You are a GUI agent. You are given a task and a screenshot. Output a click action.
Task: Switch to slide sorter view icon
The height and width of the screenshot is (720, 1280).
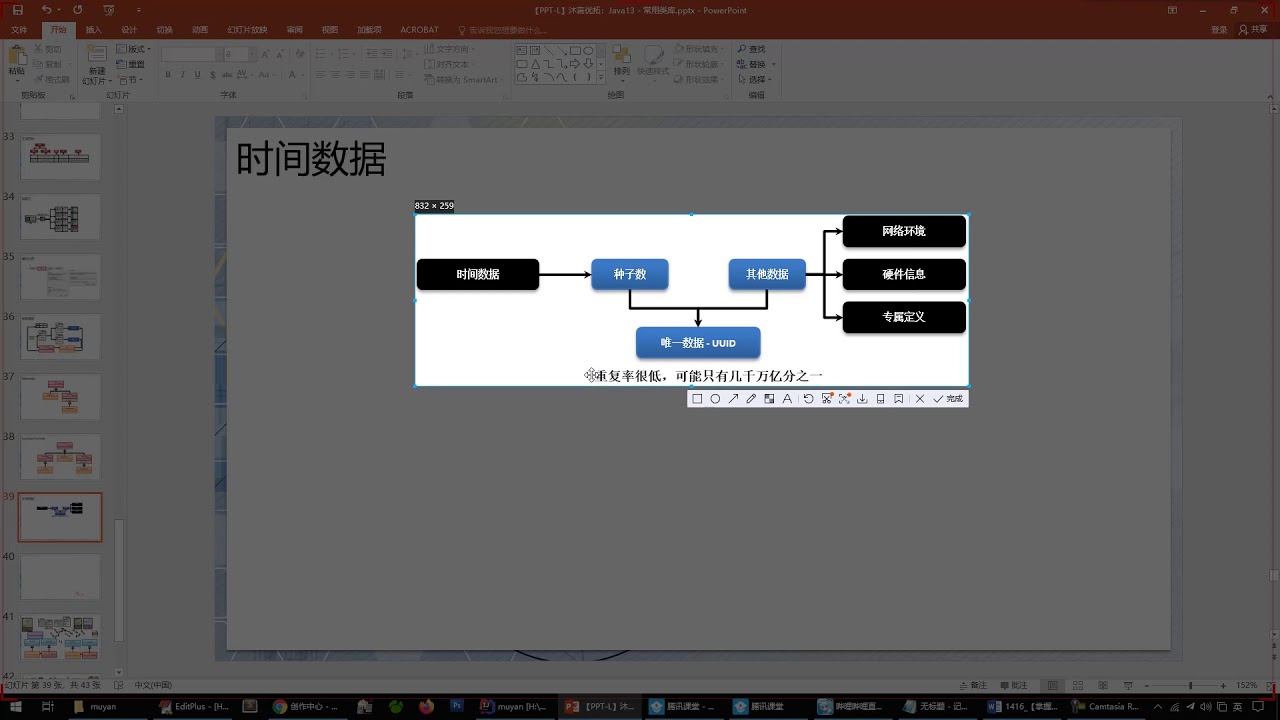(1077, 685)
